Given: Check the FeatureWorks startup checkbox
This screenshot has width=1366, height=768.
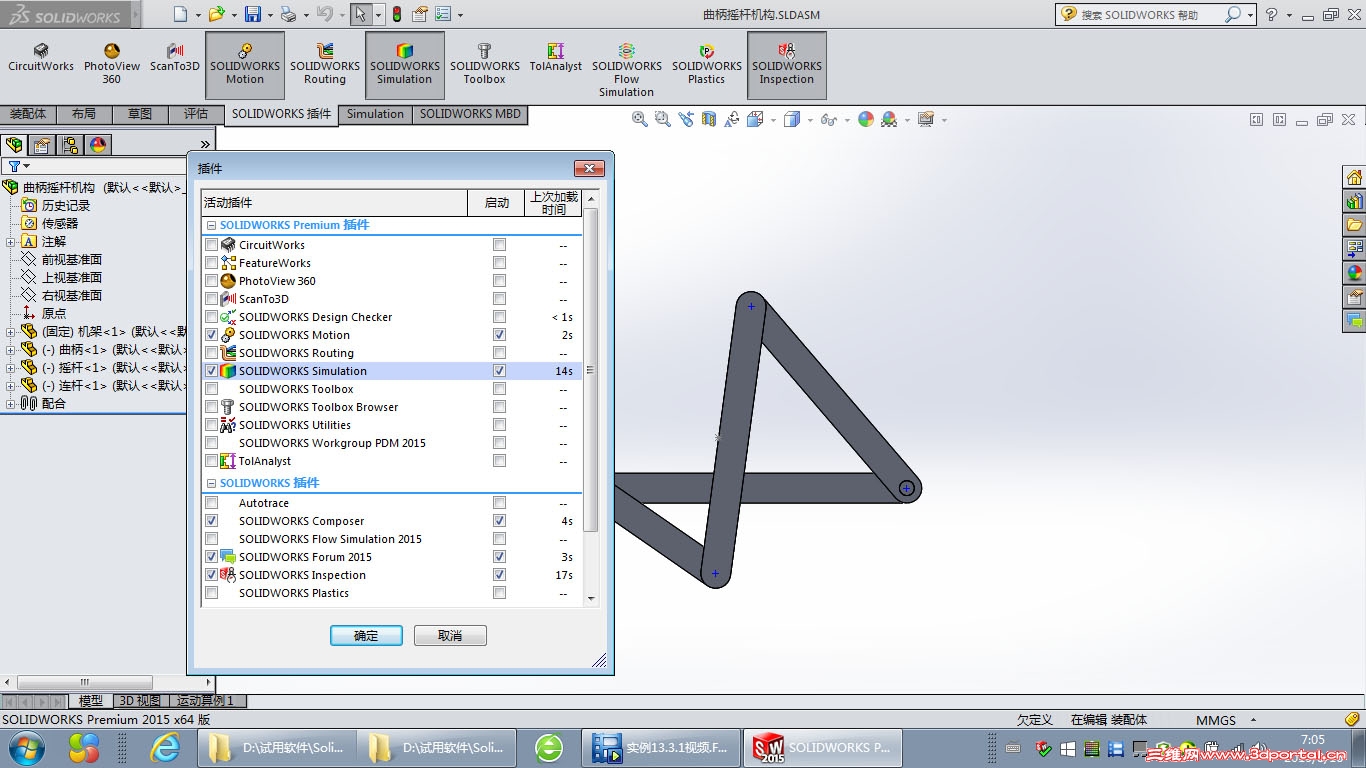Looking at the screenshot, I should coord(499,263).
